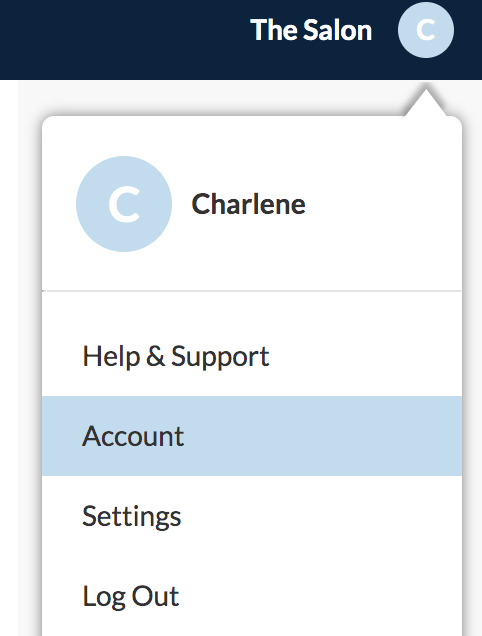Click the light blue profile circle beside Charlene
Viewport: 482px width, 636px height.
click(x=124, y=204)
